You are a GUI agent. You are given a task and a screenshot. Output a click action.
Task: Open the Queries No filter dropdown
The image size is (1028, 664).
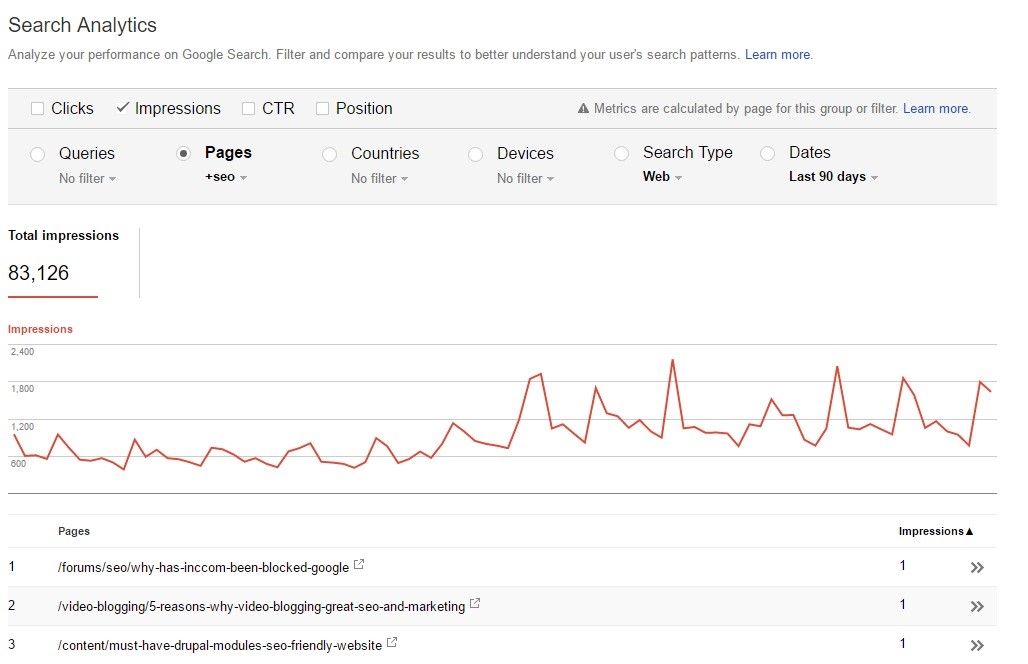coord(87,178)
